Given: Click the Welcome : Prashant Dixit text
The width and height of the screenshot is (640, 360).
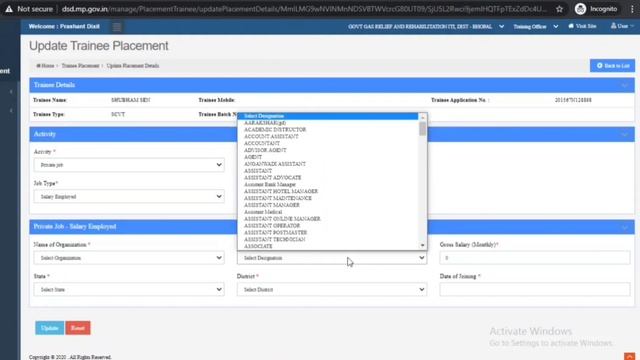Looking at the screenshot, I should coord(64,27).
